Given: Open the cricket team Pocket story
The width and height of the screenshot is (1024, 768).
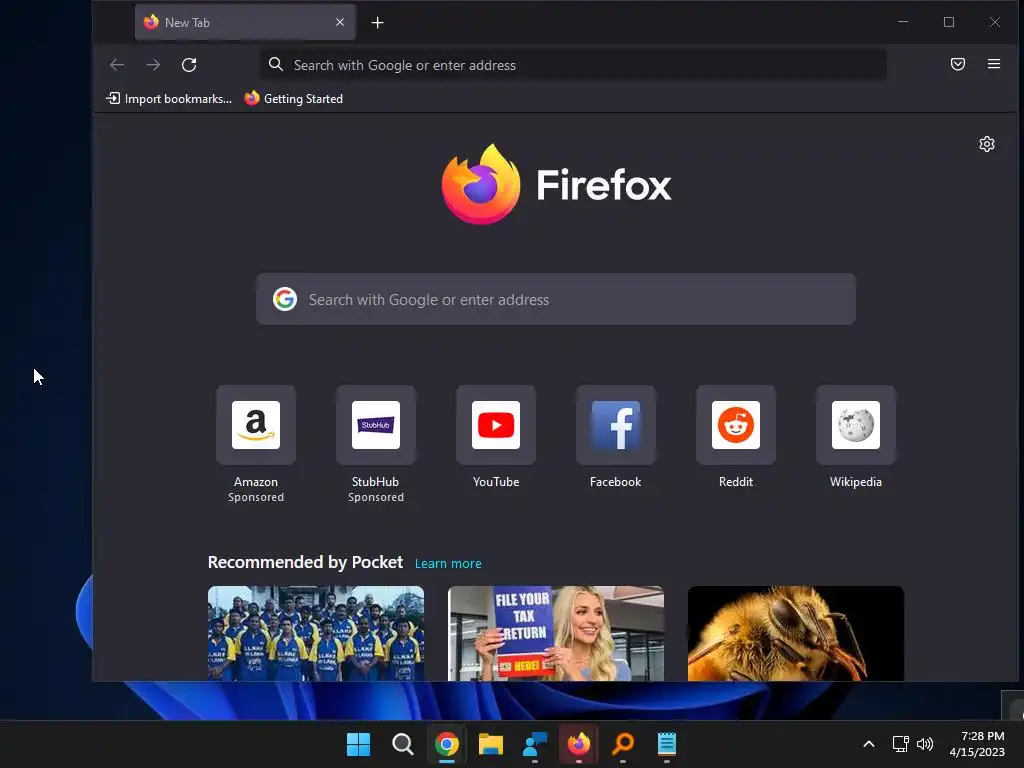Looking at the screenshot, I should [x=316, y=633].
